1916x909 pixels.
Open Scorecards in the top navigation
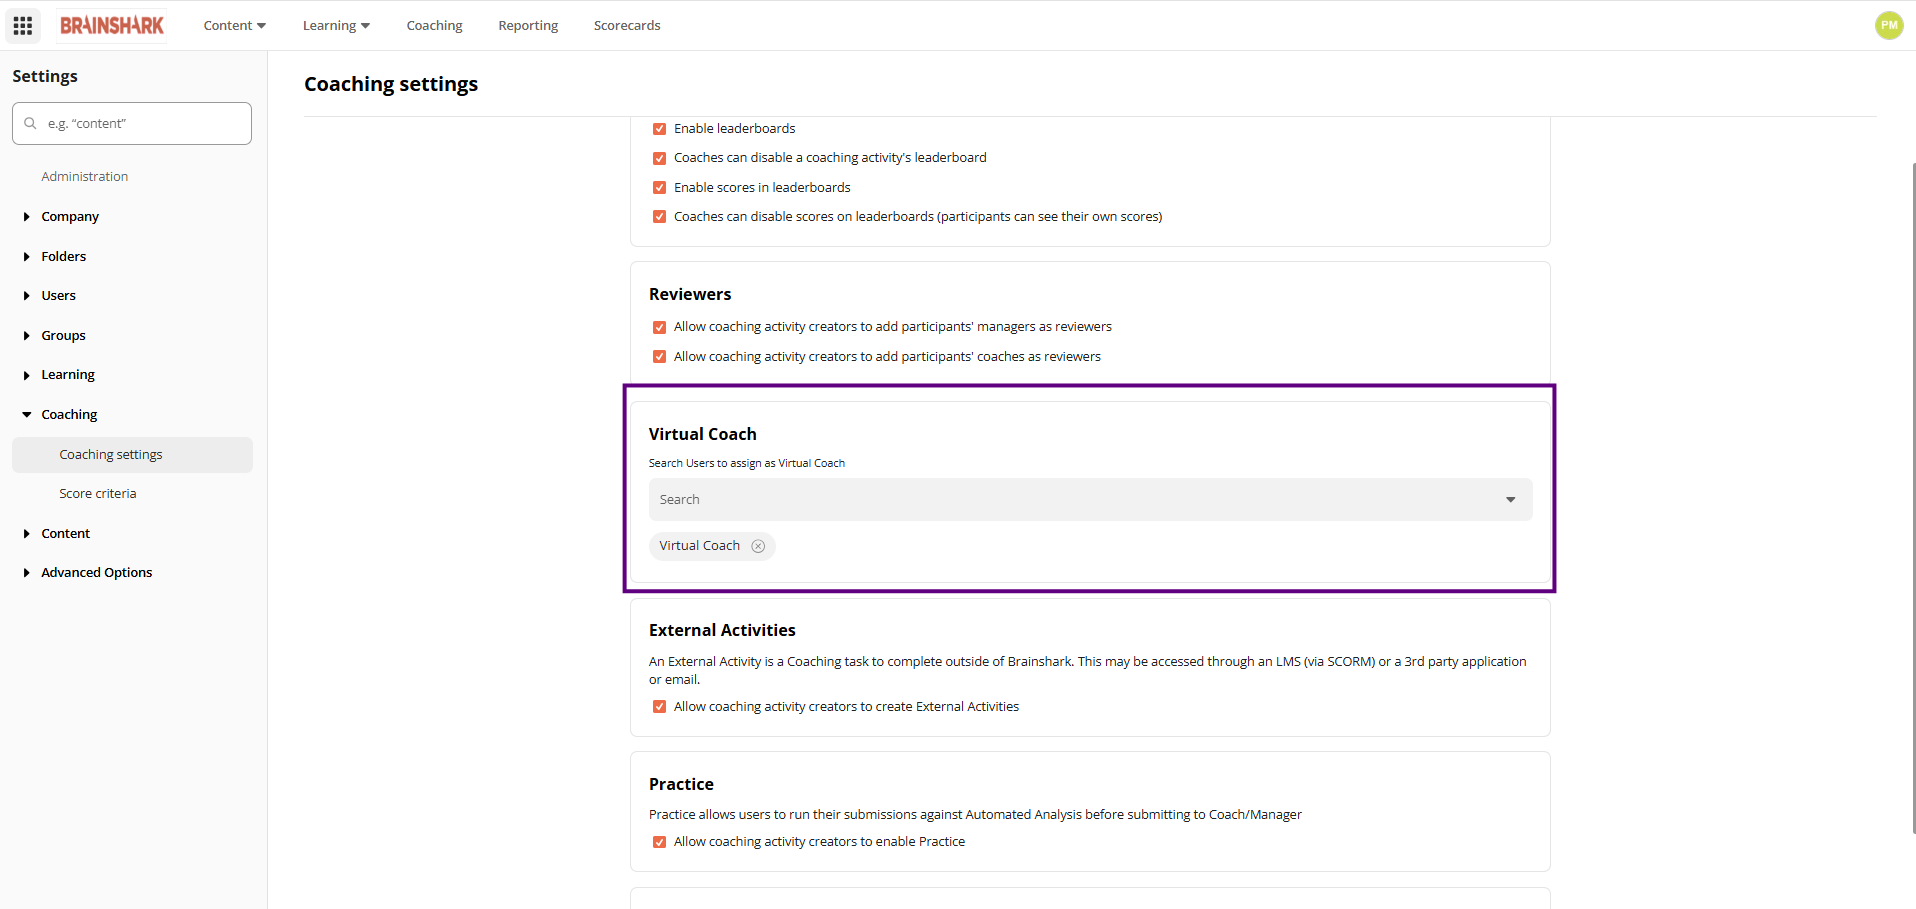coord(627,25)
